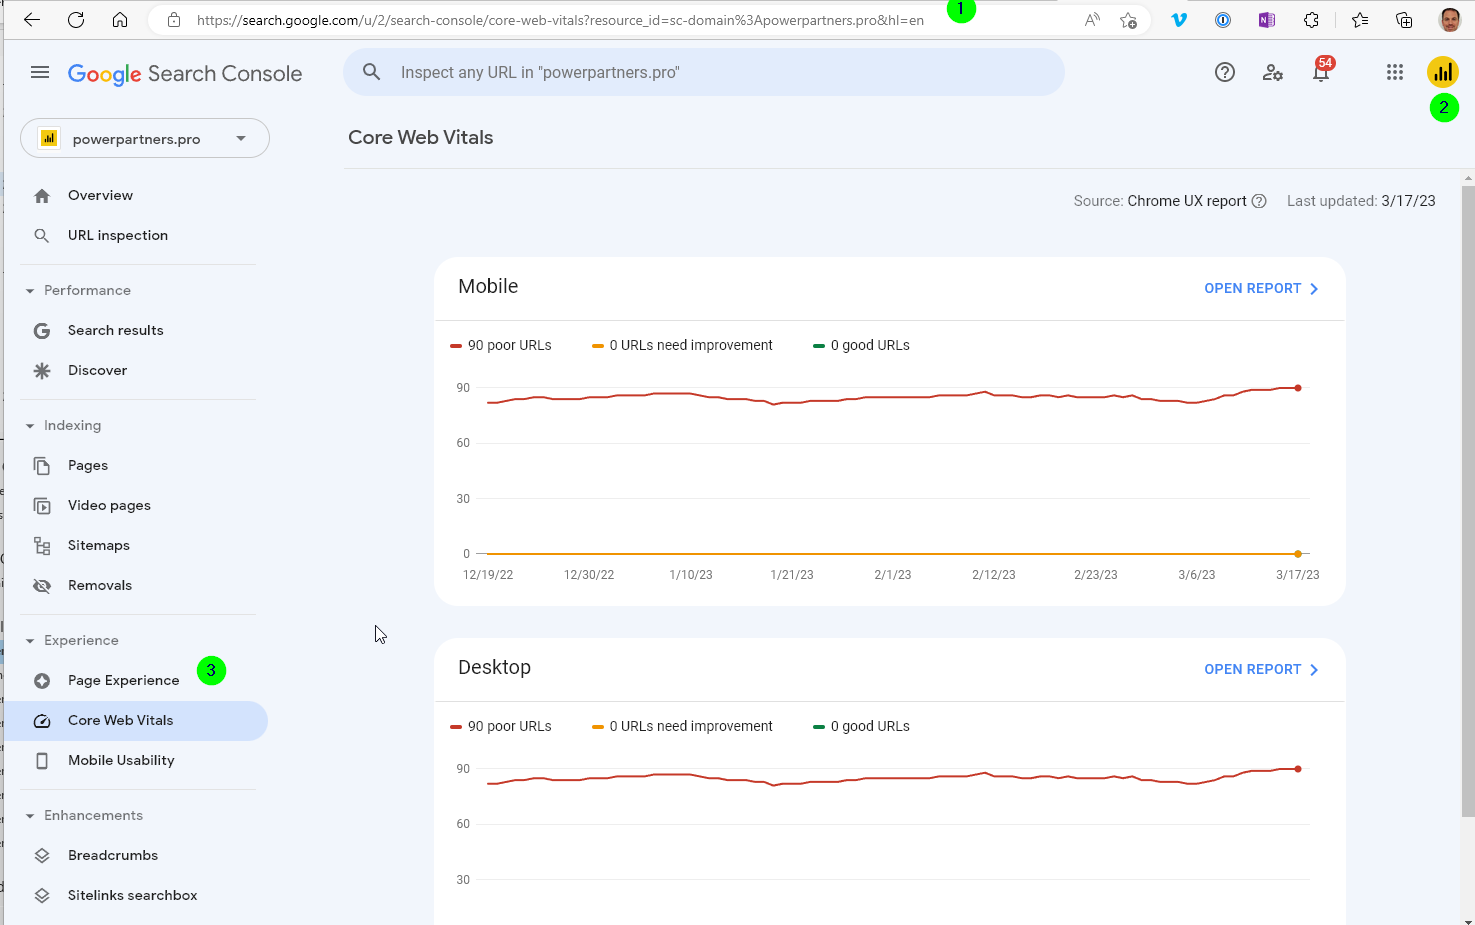Screen dimensions: 1475x925
Task: Reload the page with refresh icon
Action: (x=76, y=20)
